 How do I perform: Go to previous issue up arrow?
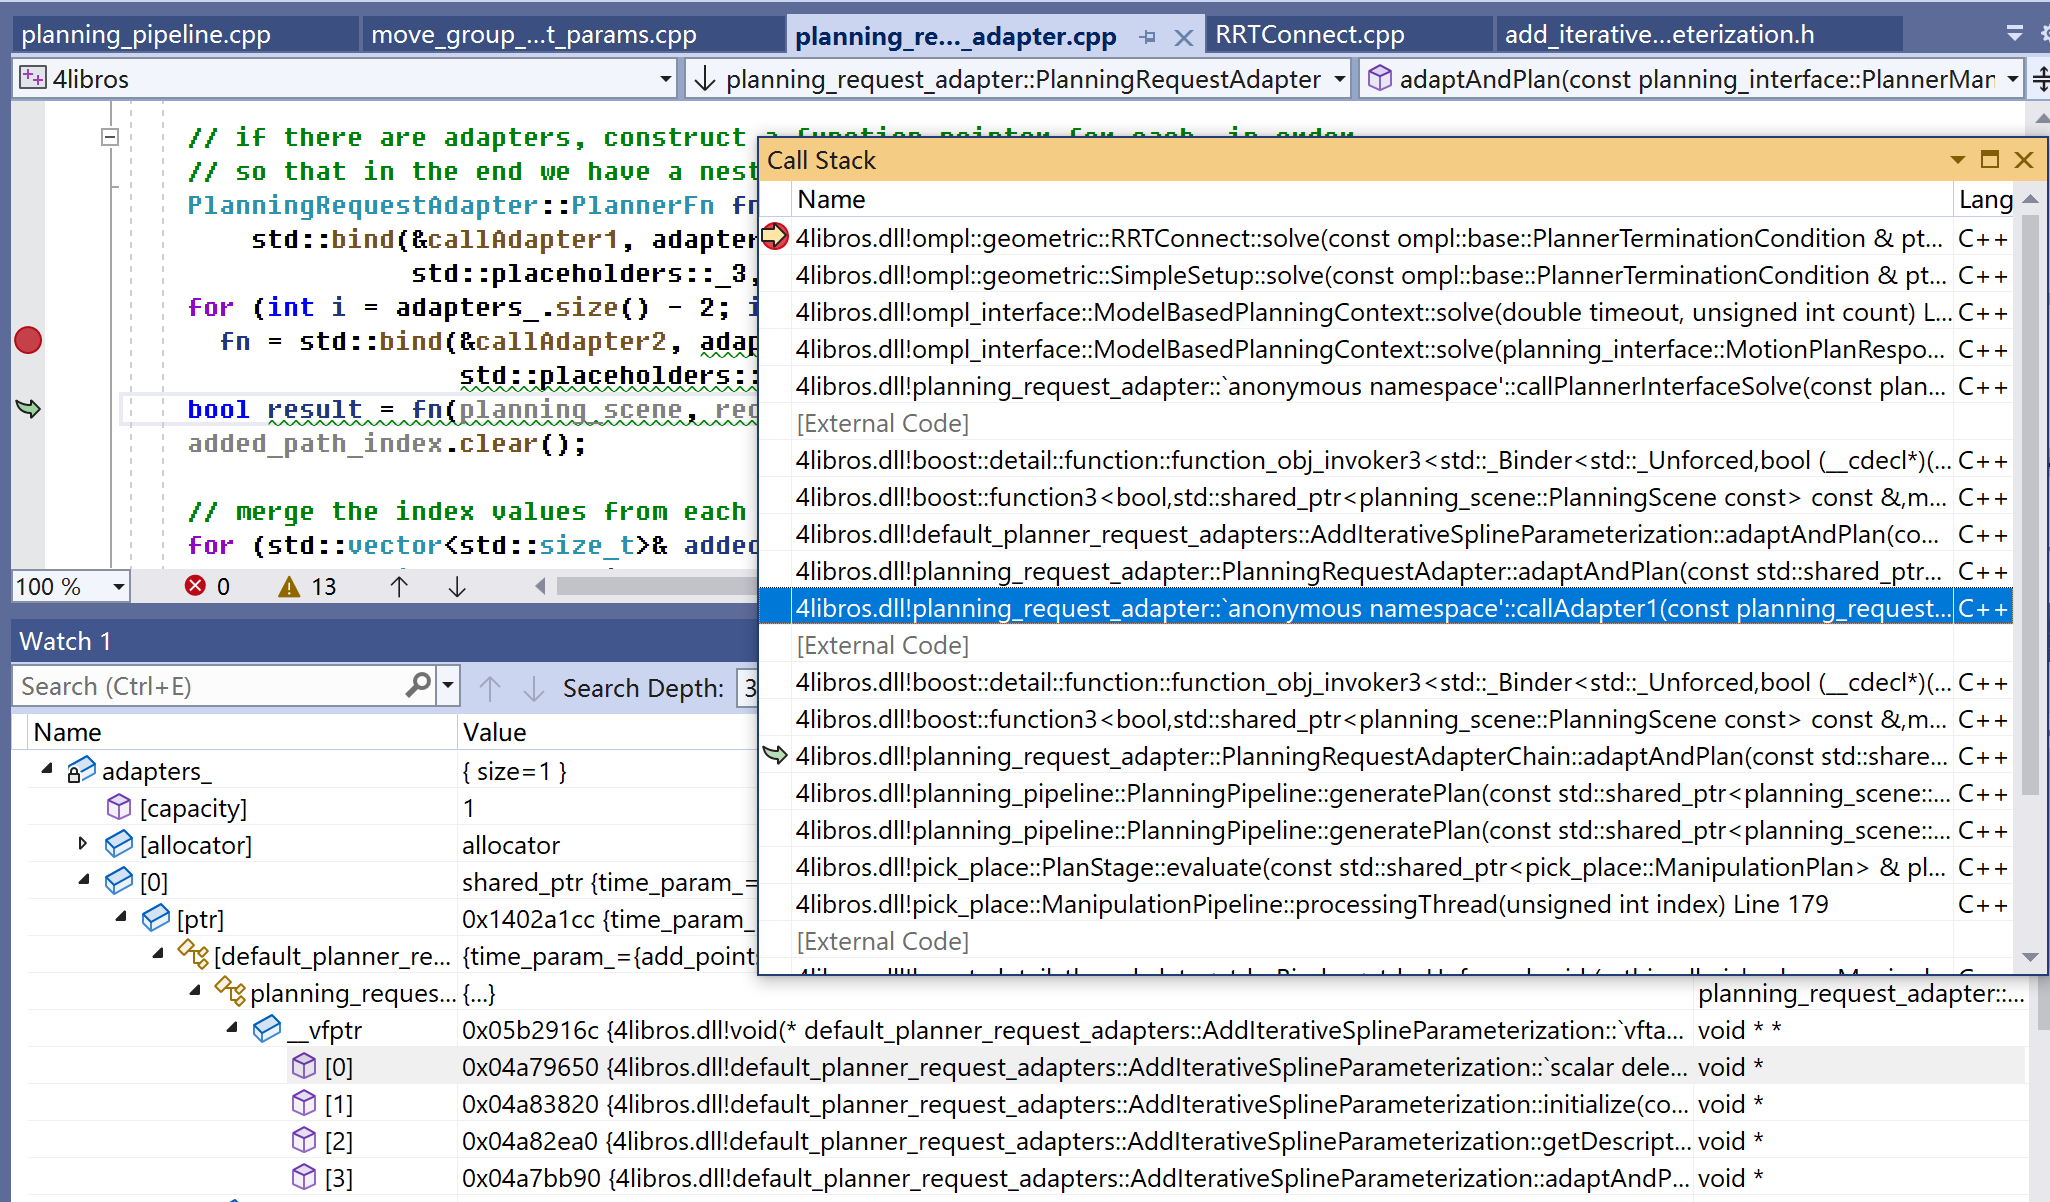click(x=399, y=586)
